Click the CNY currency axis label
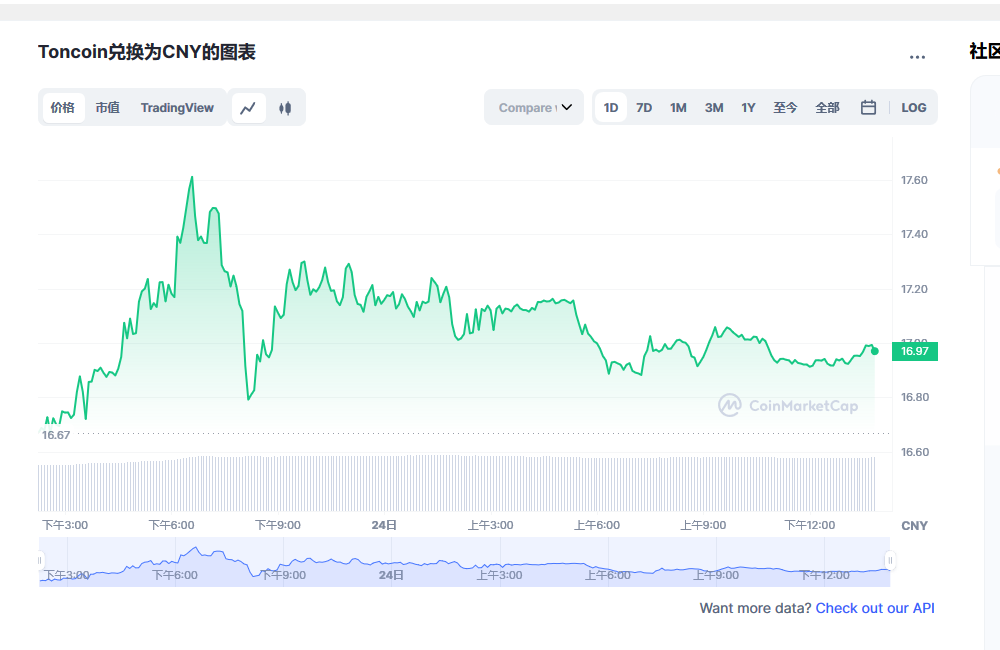Viewport: 1000px width, 650px height. (914, 526)
